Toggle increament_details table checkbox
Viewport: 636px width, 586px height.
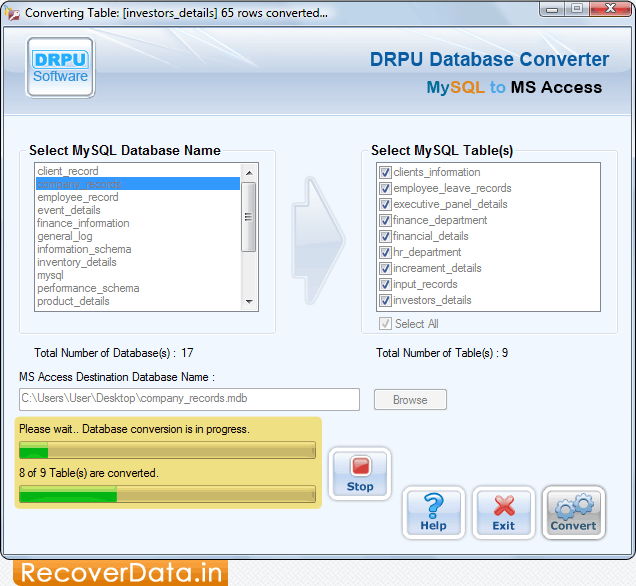(385, 268)
